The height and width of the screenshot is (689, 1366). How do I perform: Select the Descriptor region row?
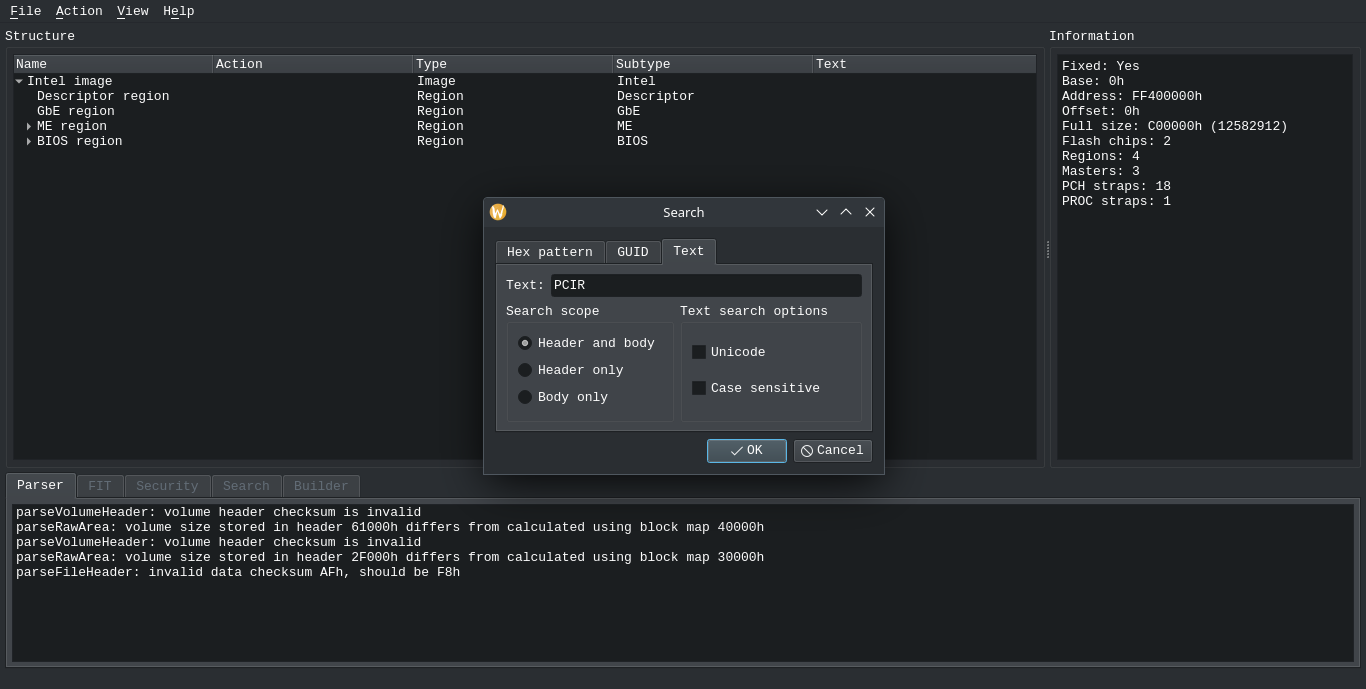click(x=103, y=97)
